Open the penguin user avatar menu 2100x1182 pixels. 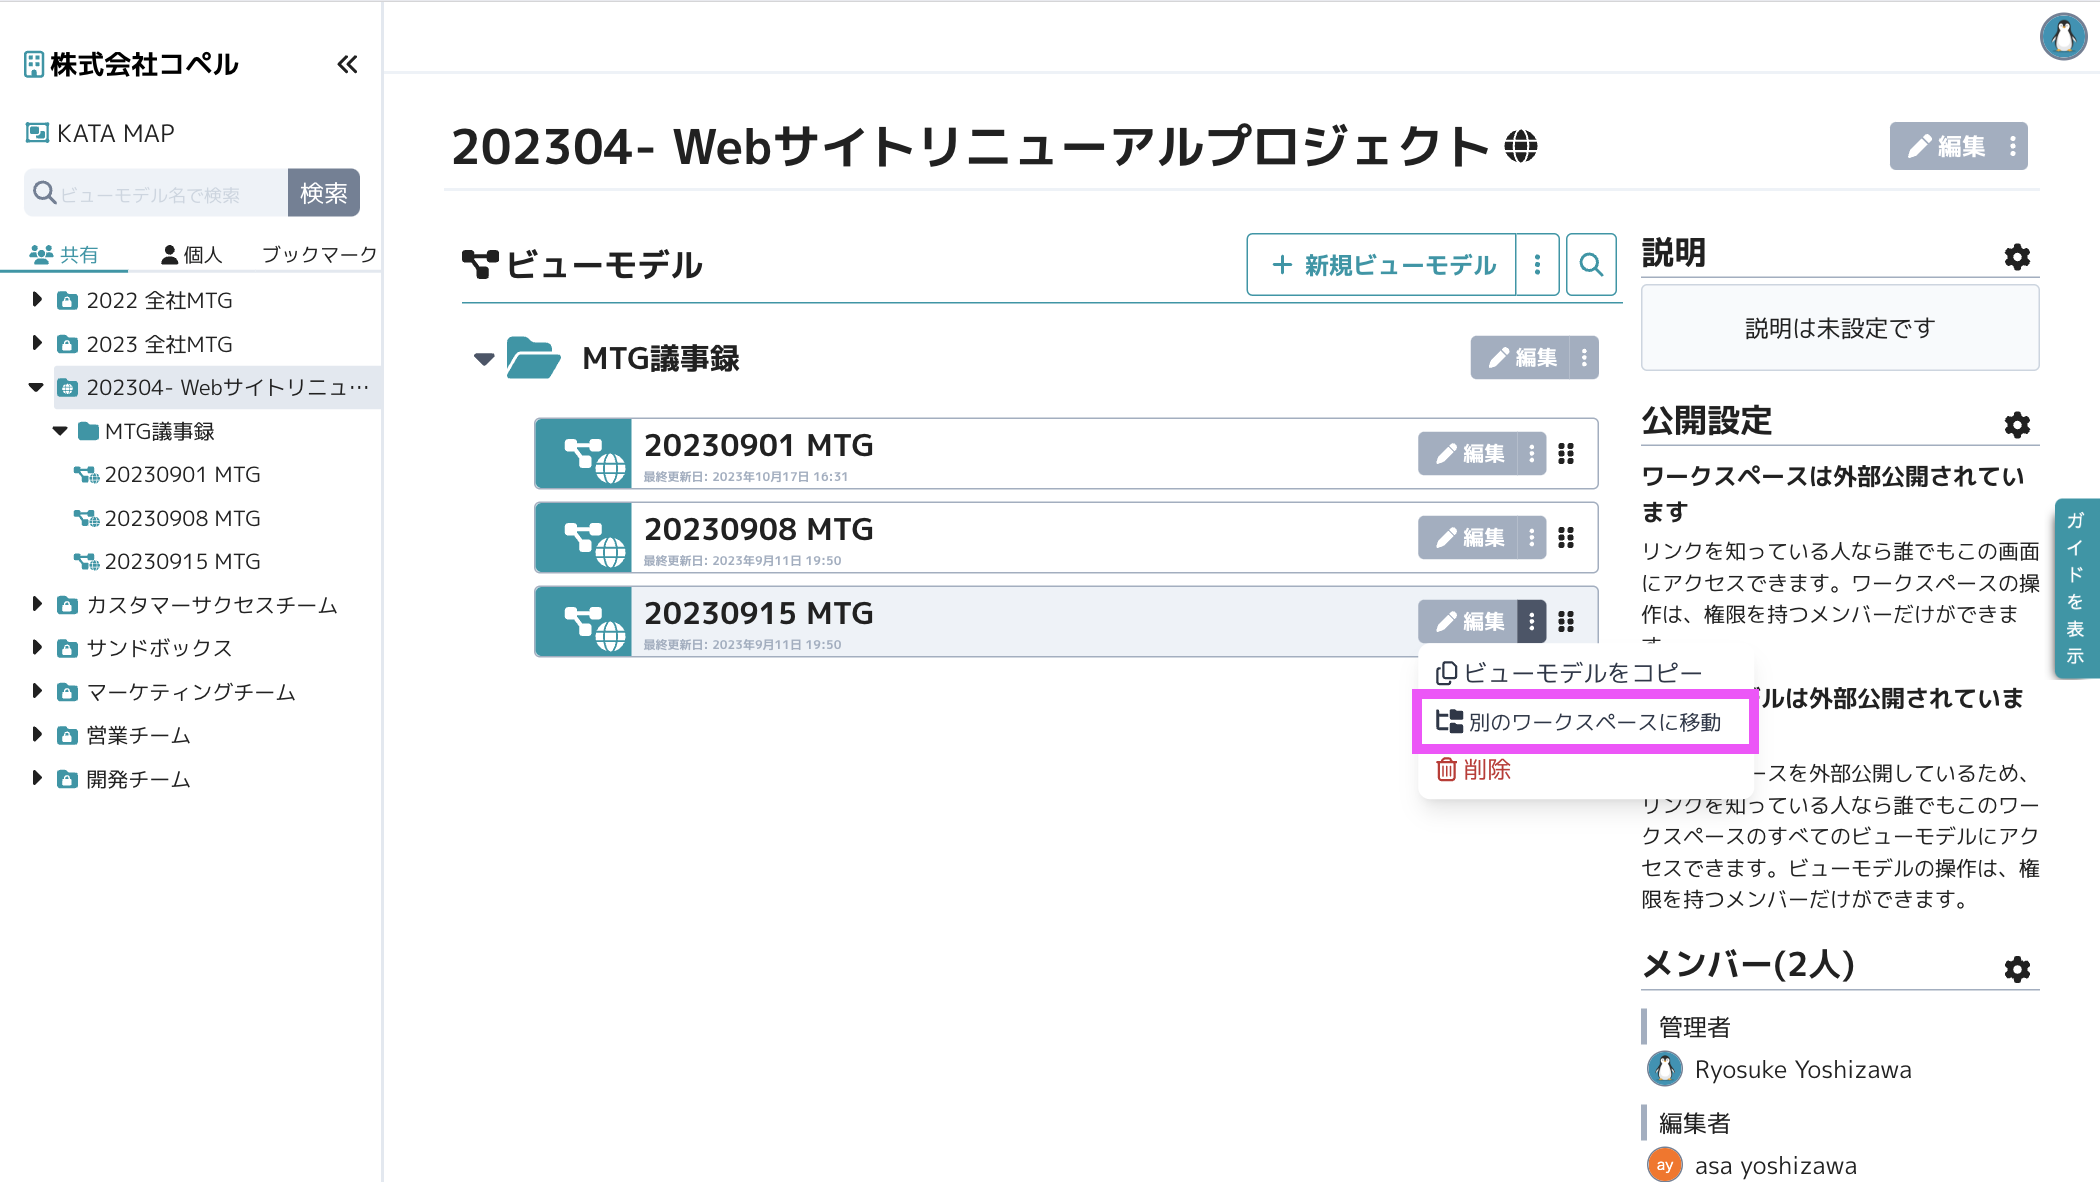coord(2063,37)
